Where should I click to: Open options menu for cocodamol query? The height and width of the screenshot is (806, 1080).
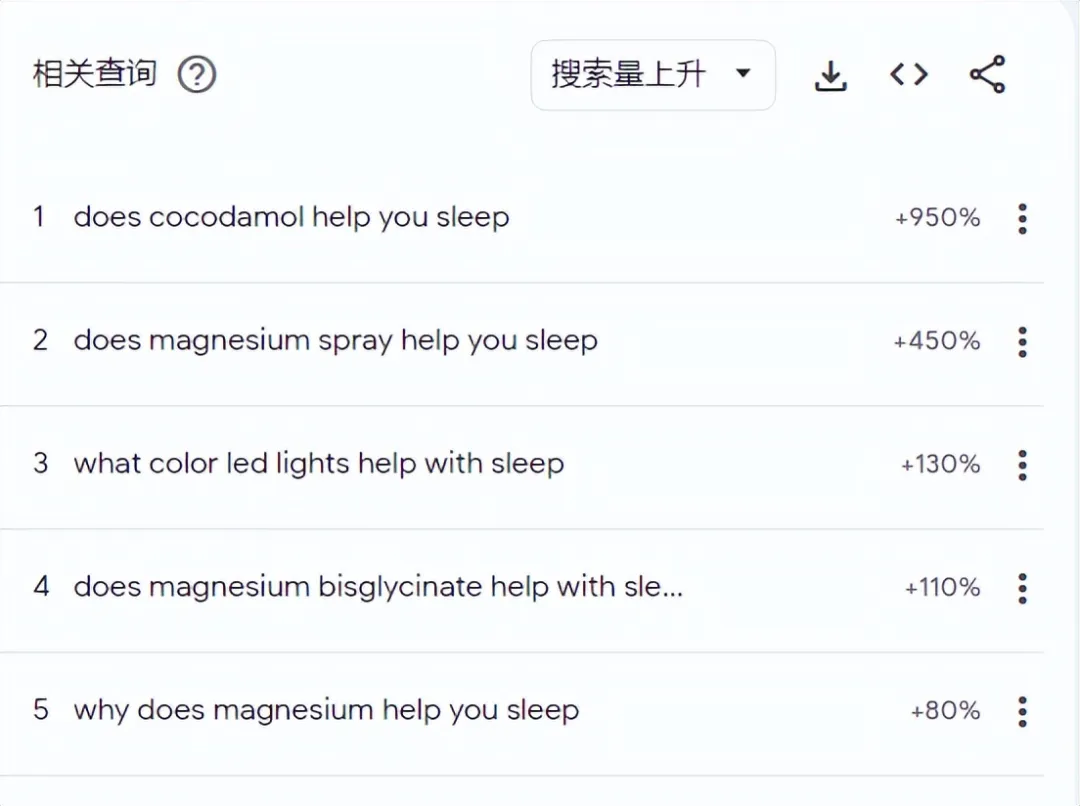[x=1022, y=218]
